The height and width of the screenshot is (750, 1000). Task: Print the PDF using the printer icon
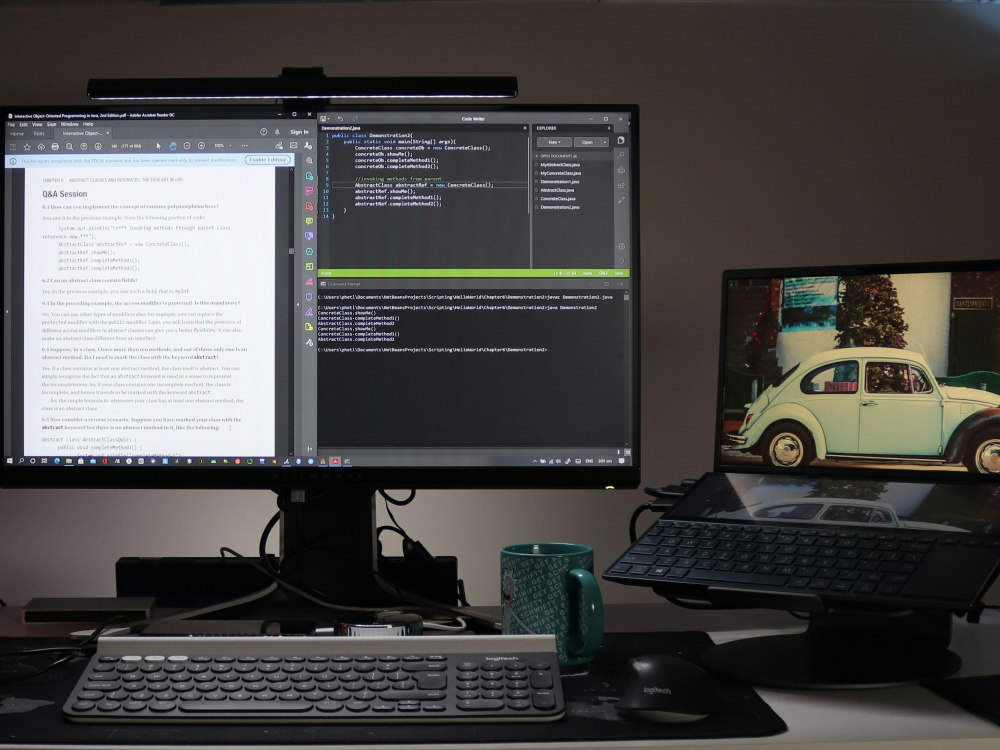[55, 147]
